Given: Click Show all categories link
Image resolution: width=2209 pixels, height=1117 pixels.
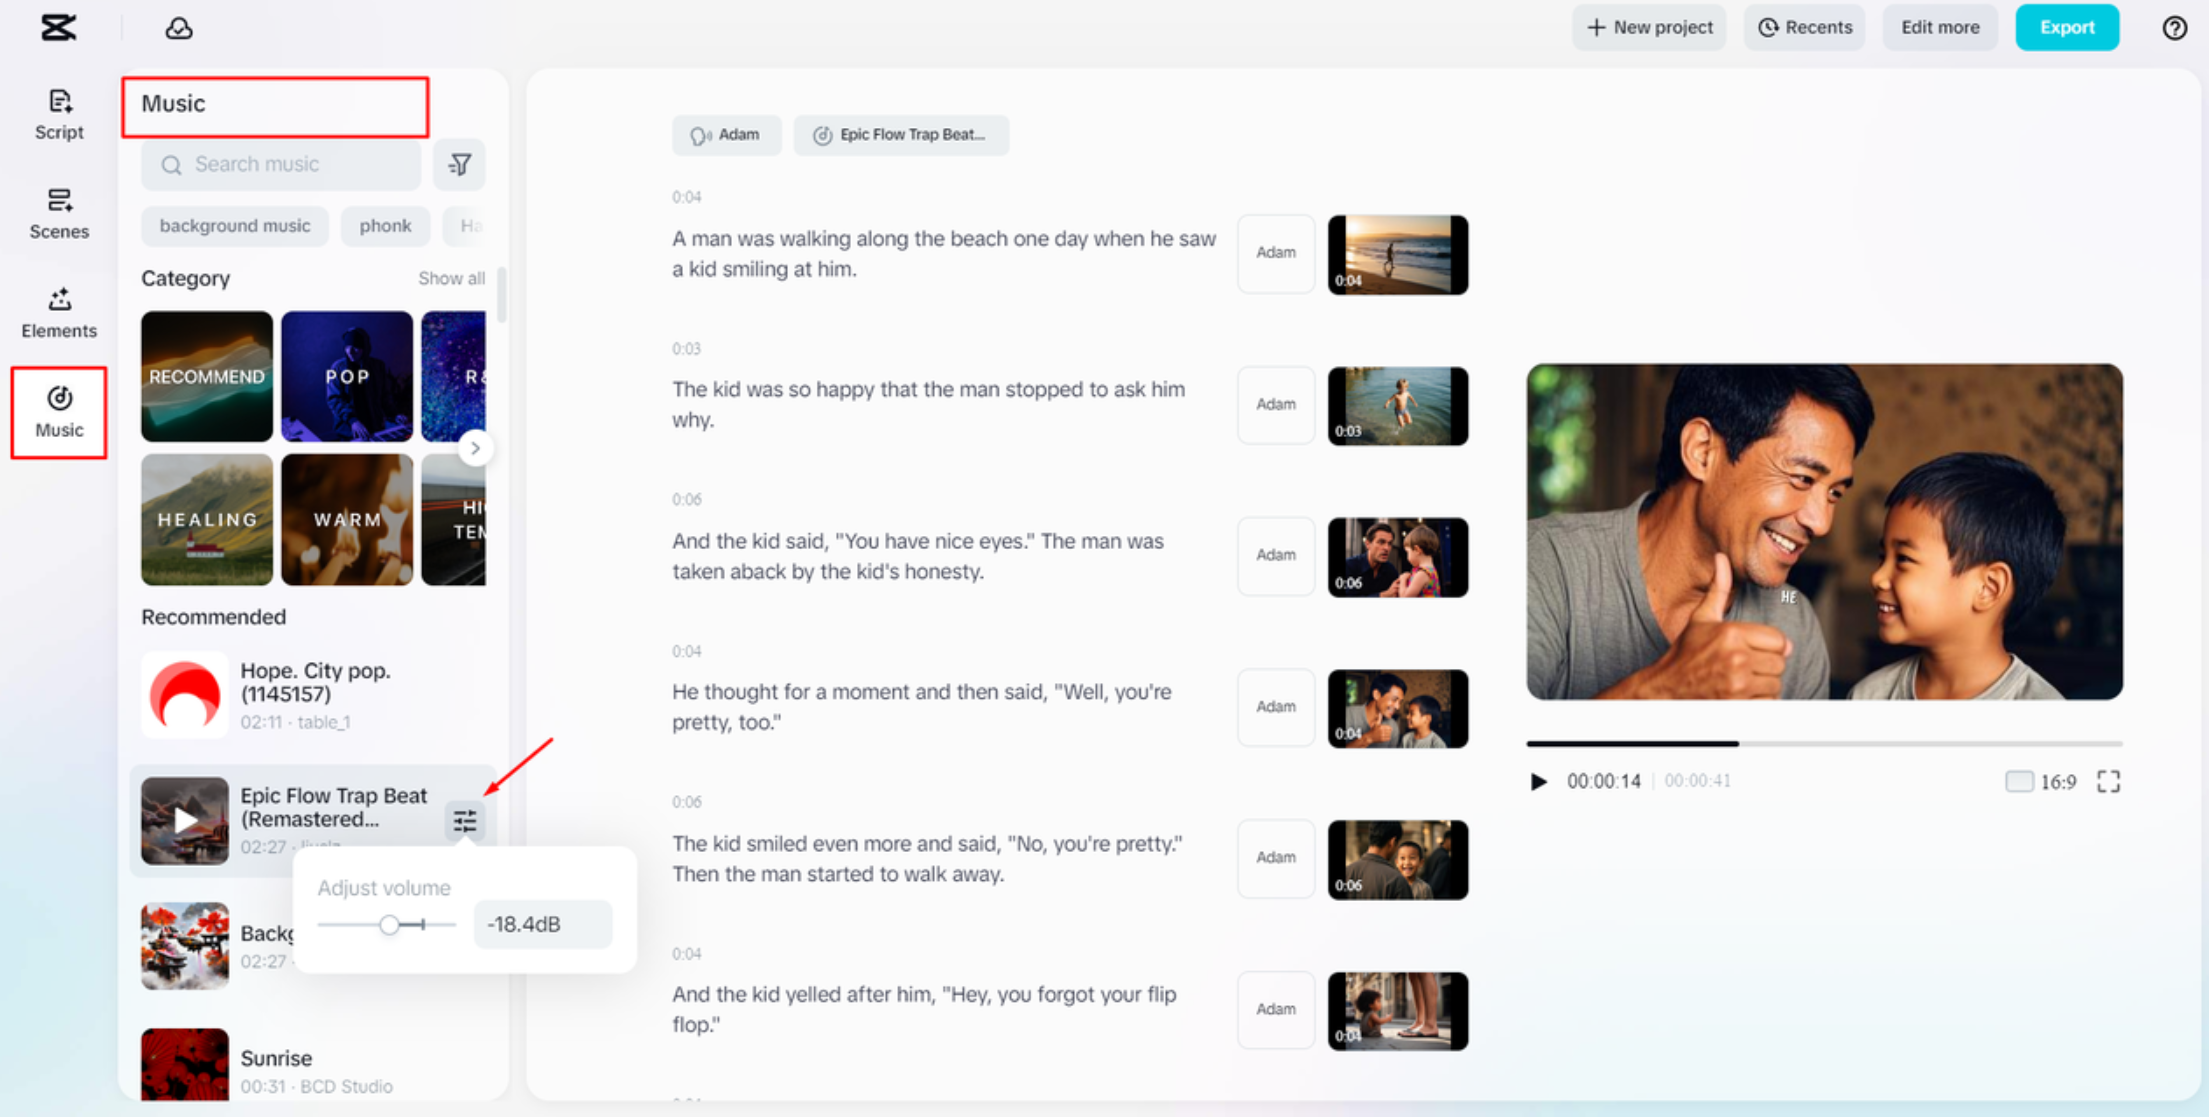Looking at the screenshot, I should pyautogui.click(x=451, y=278).
